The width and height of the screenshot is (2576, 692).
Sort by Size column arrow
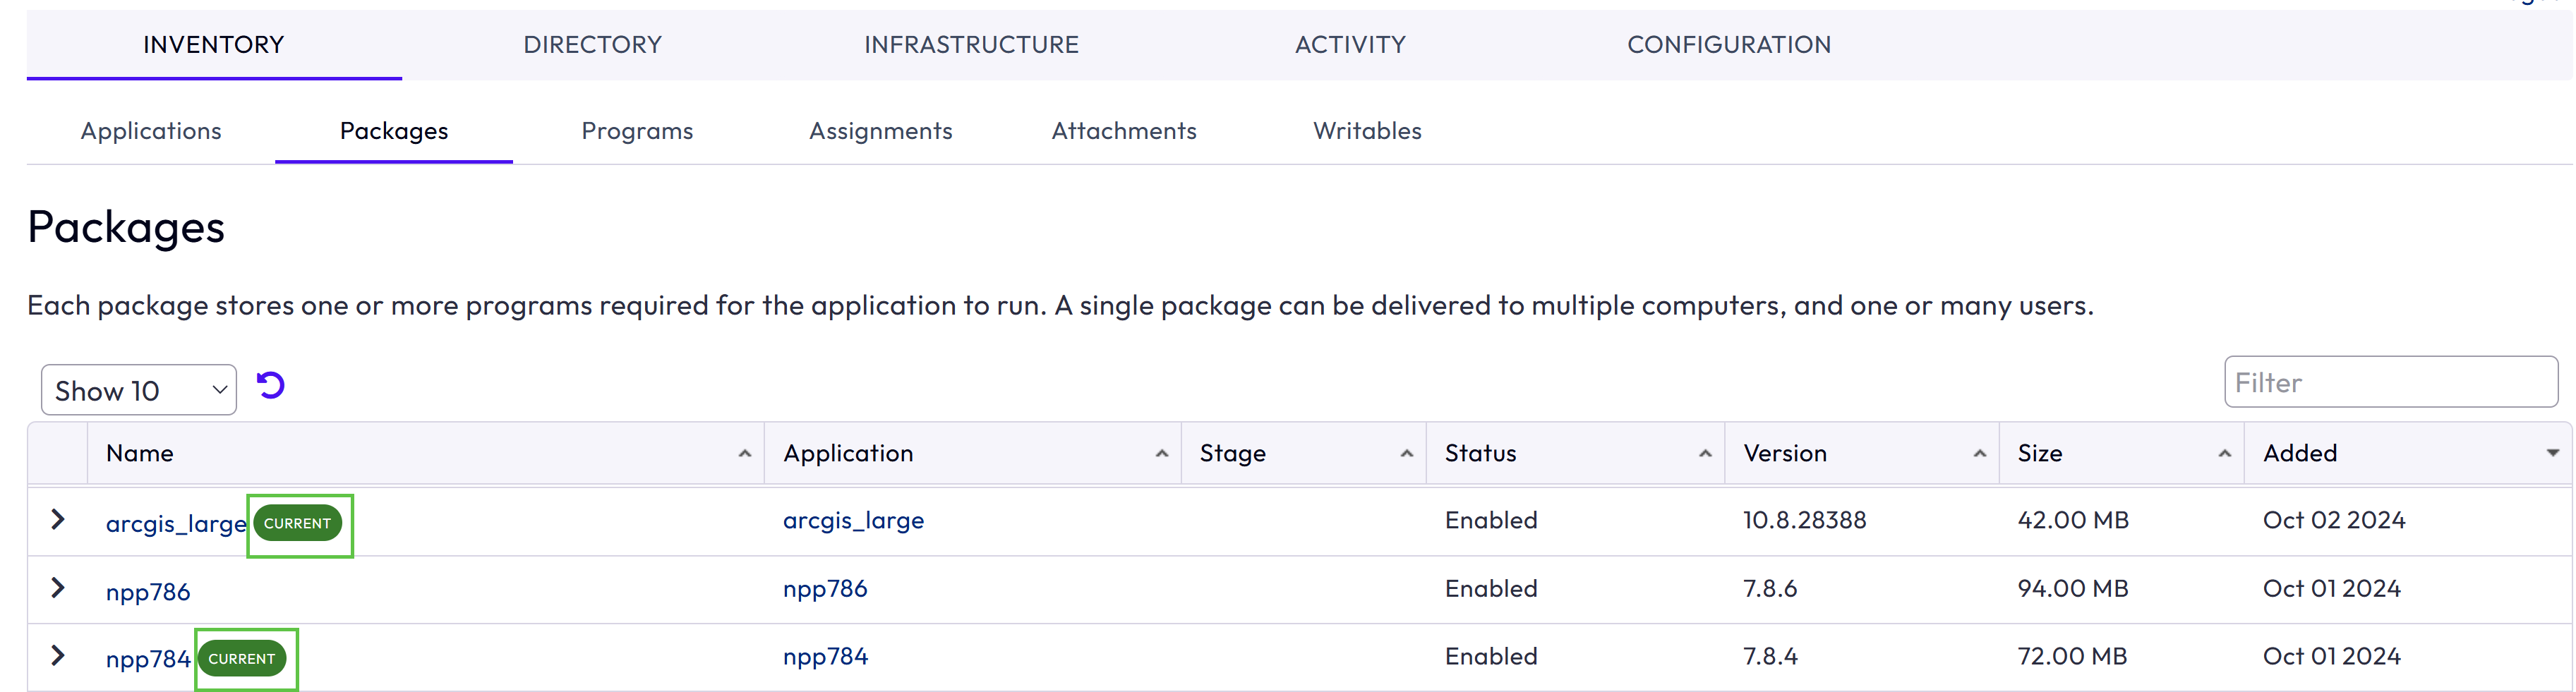coord(2225,454)
